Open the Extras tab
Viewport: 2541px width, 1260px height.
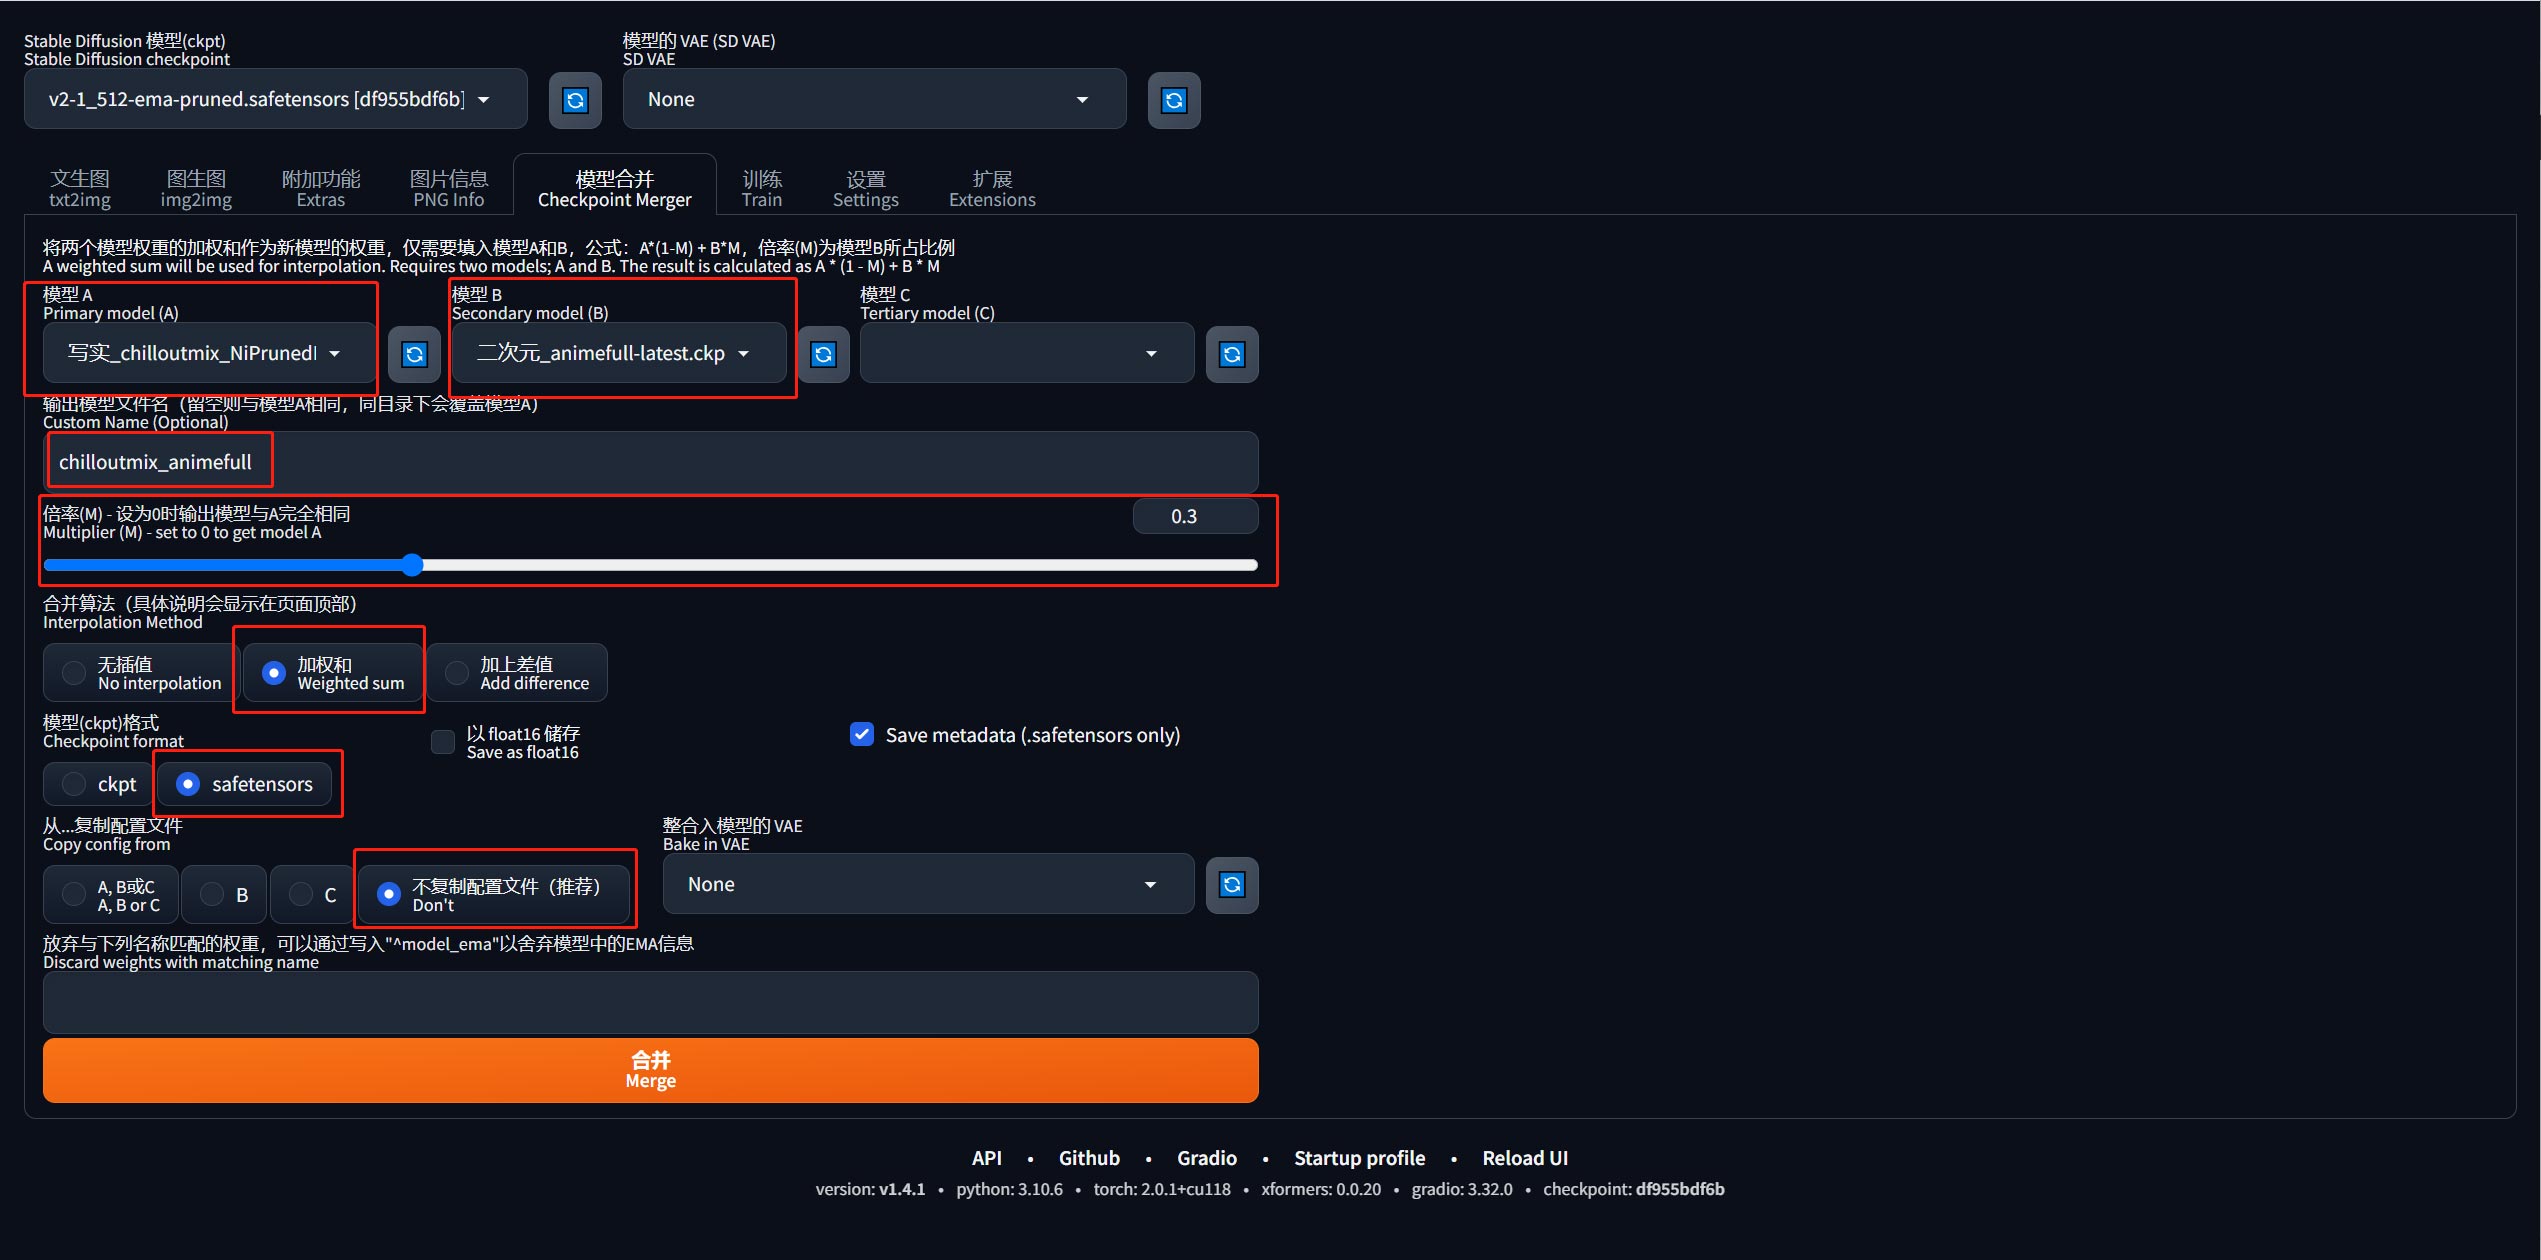click(x=321, y=188)
